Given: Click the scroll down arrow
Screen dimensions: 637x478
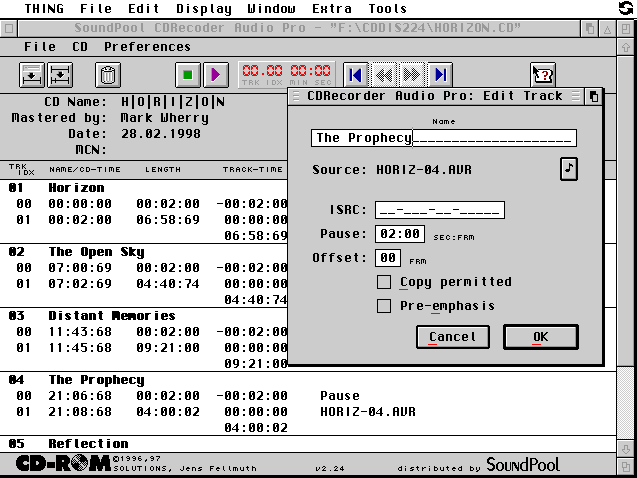Looking at the screenshot, I should (x=626, y=449).
